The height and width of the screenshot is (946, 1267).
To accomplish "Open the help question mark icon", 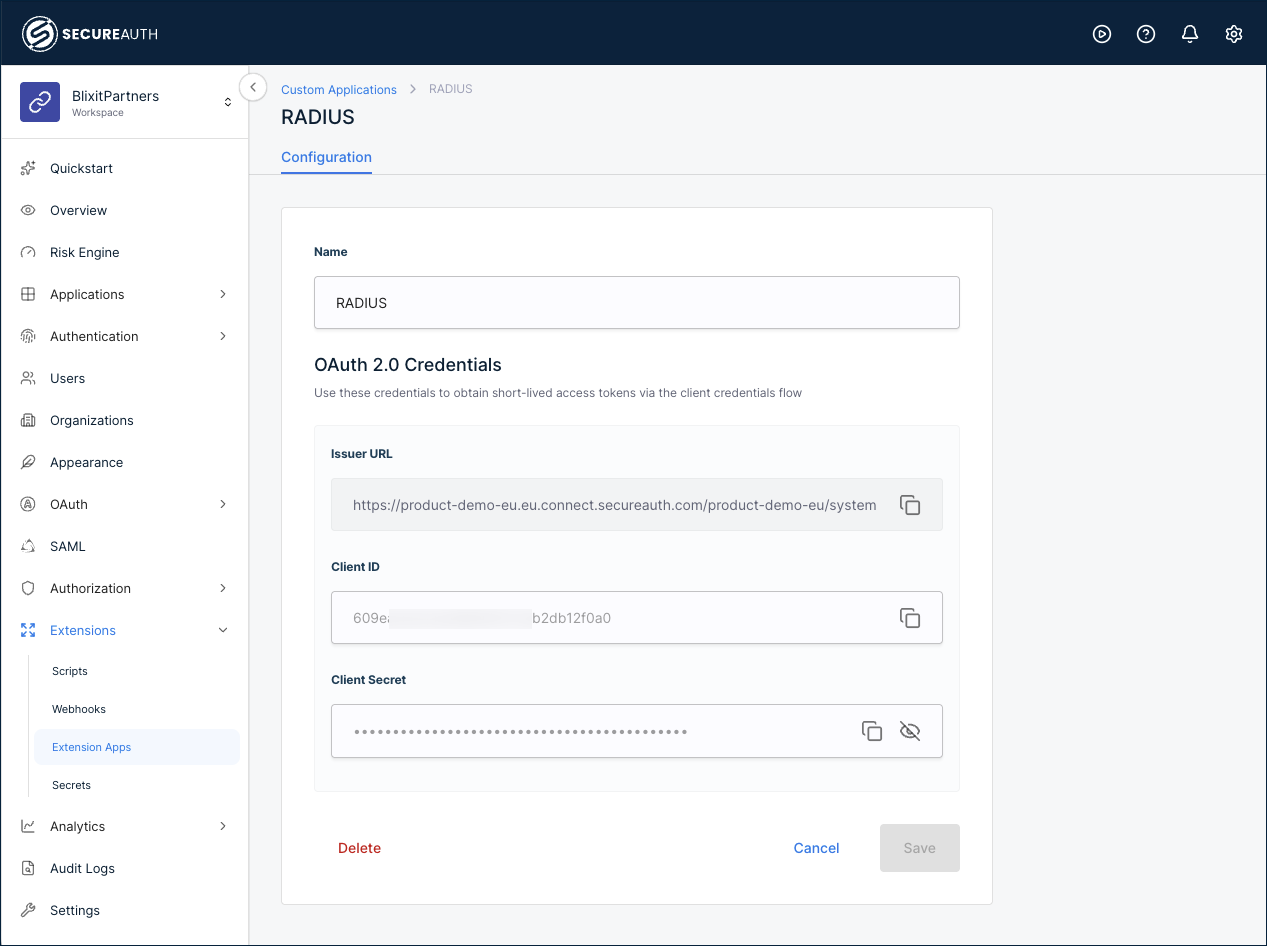I will [x=1146, y=34].
